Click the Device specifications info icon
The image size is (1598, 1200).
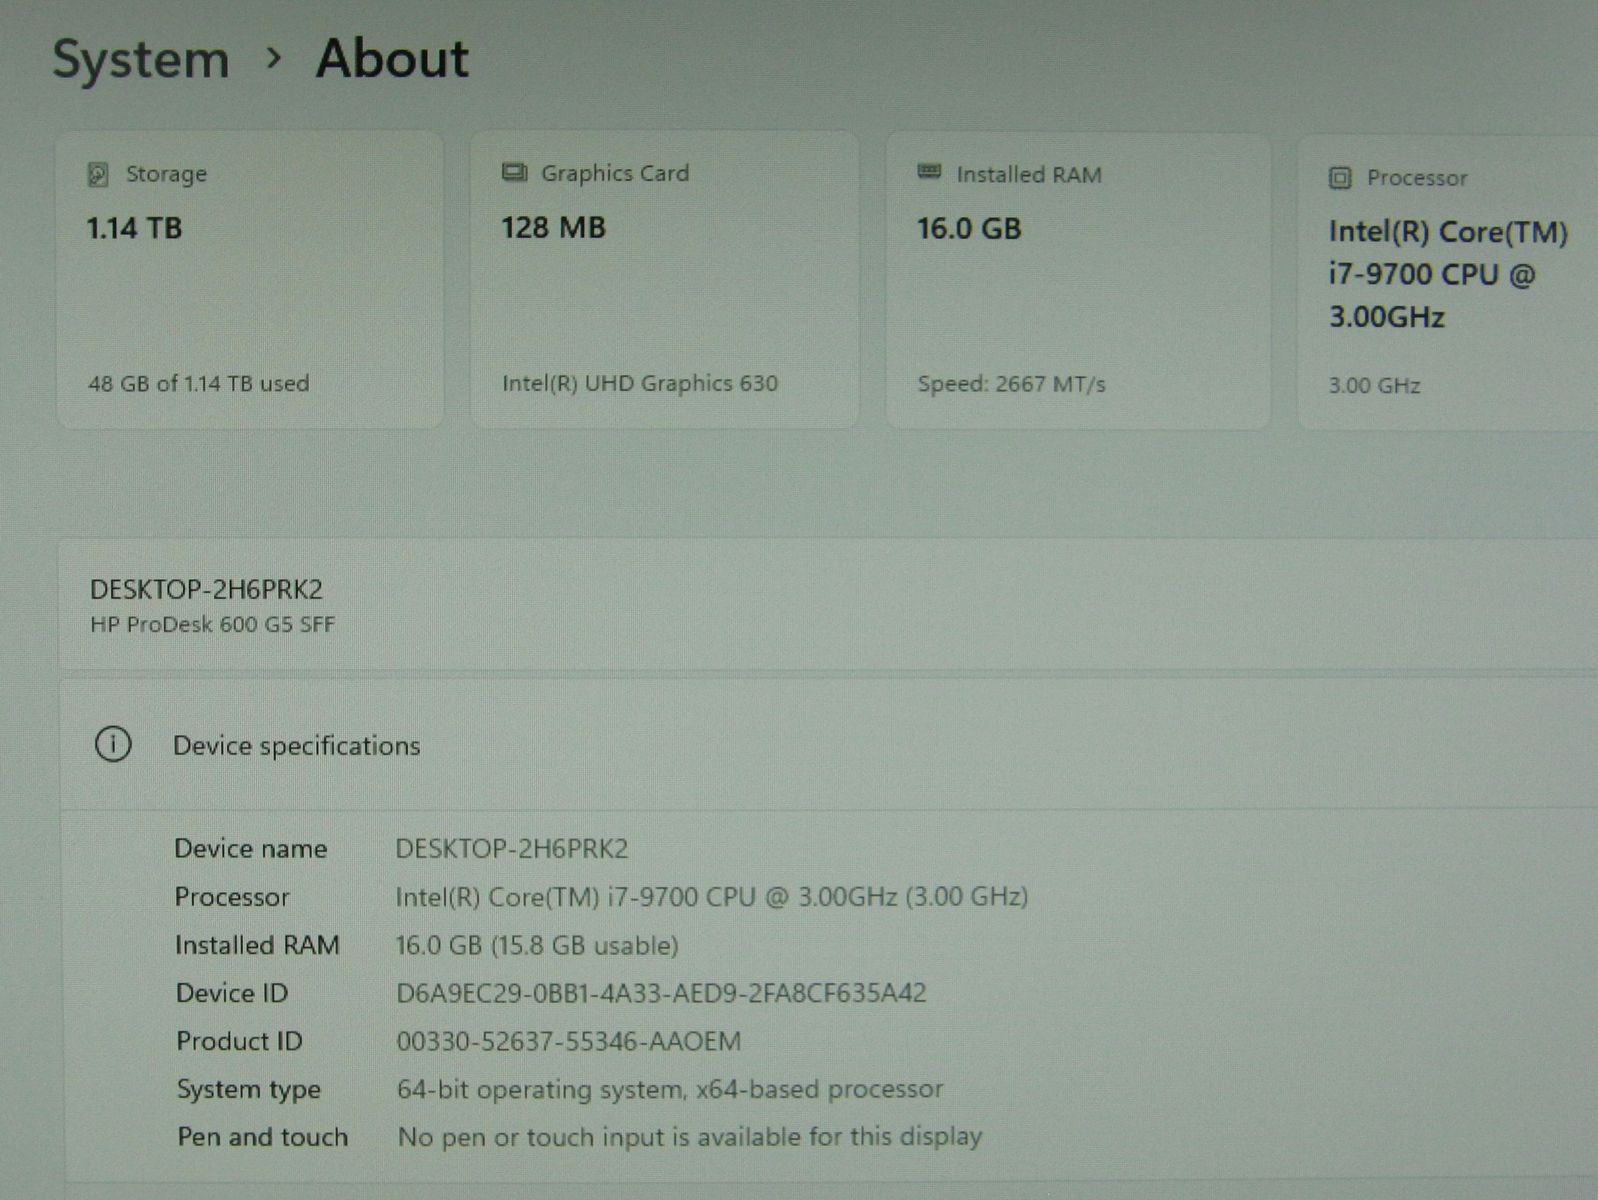(x=113, y=745)
